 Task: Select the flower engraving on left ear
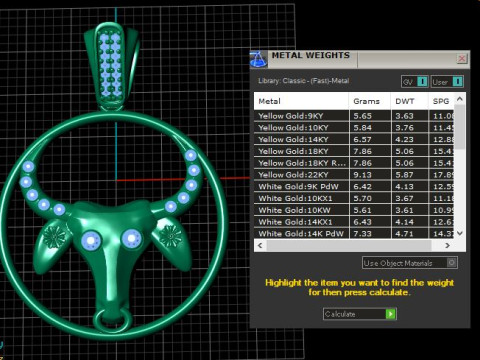pos(54,236)
